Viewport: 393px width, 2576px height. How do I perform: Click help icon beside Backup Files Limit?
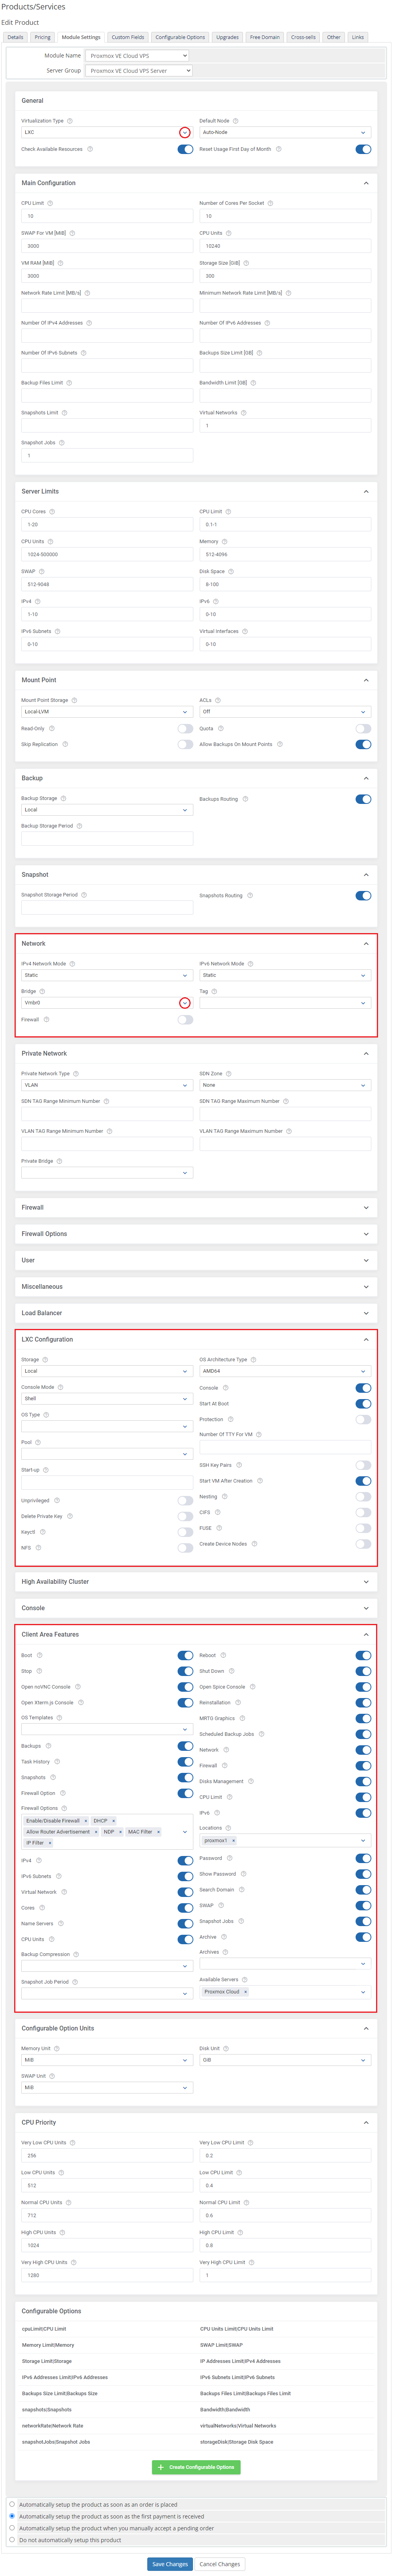pyautogui.click(x=69, y=383)
